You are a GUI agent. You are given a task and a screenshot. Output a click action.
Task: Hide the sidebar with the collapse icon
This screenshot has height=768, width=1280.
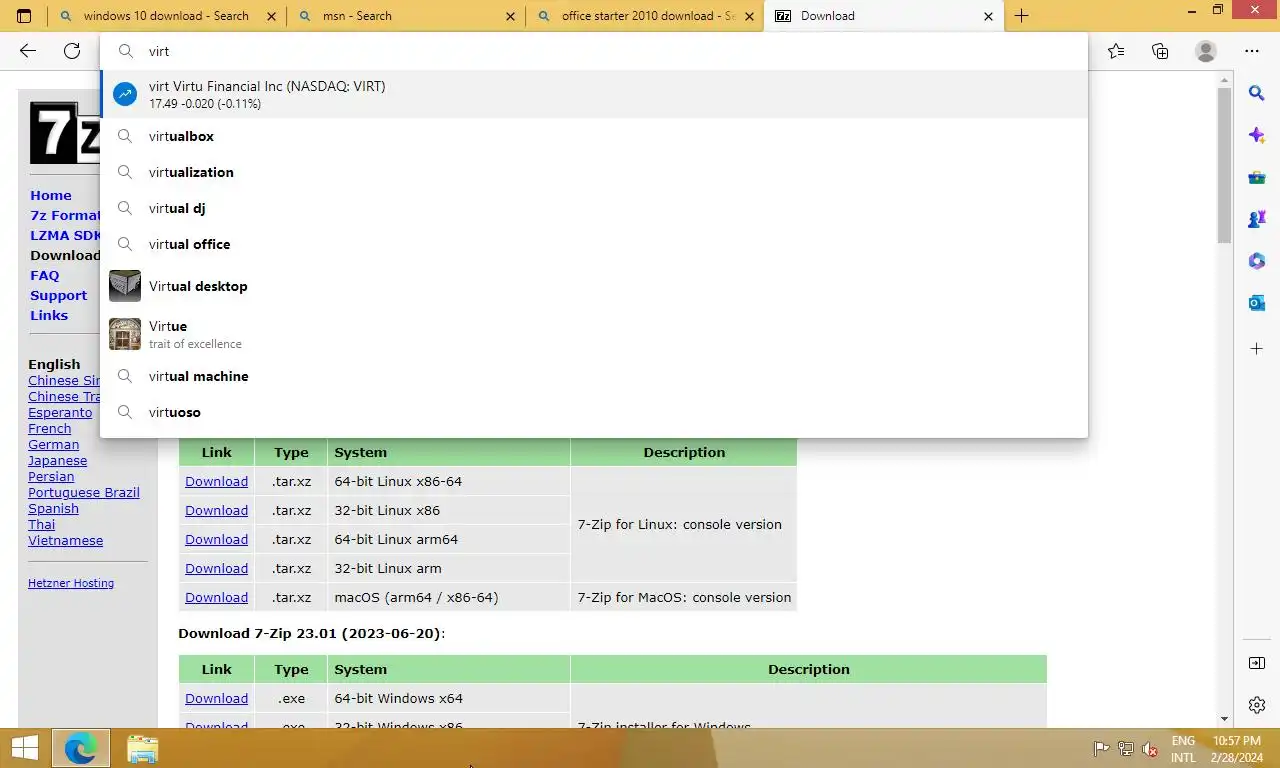tap(1257, 663)
